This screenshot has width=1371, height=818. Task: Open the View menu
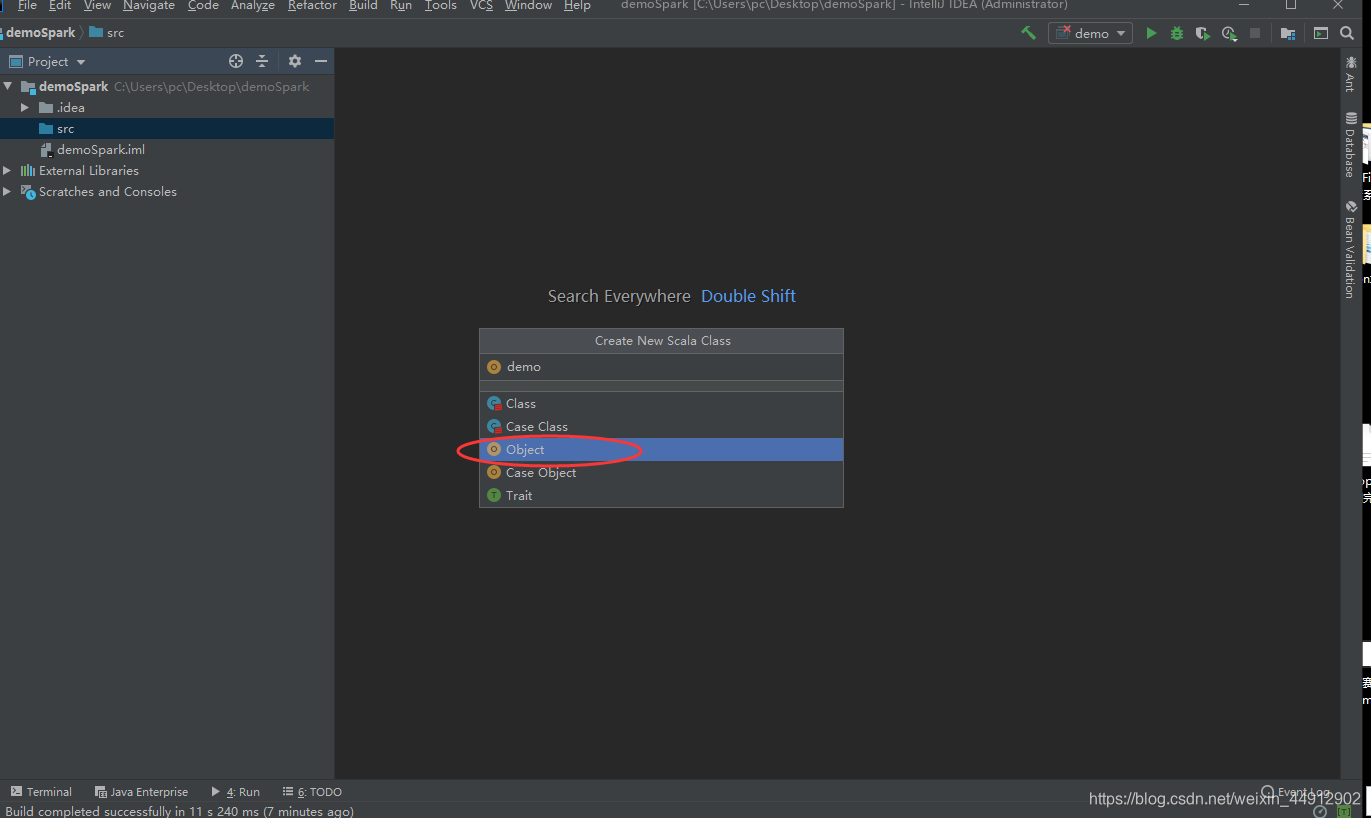tap(97, 5)
